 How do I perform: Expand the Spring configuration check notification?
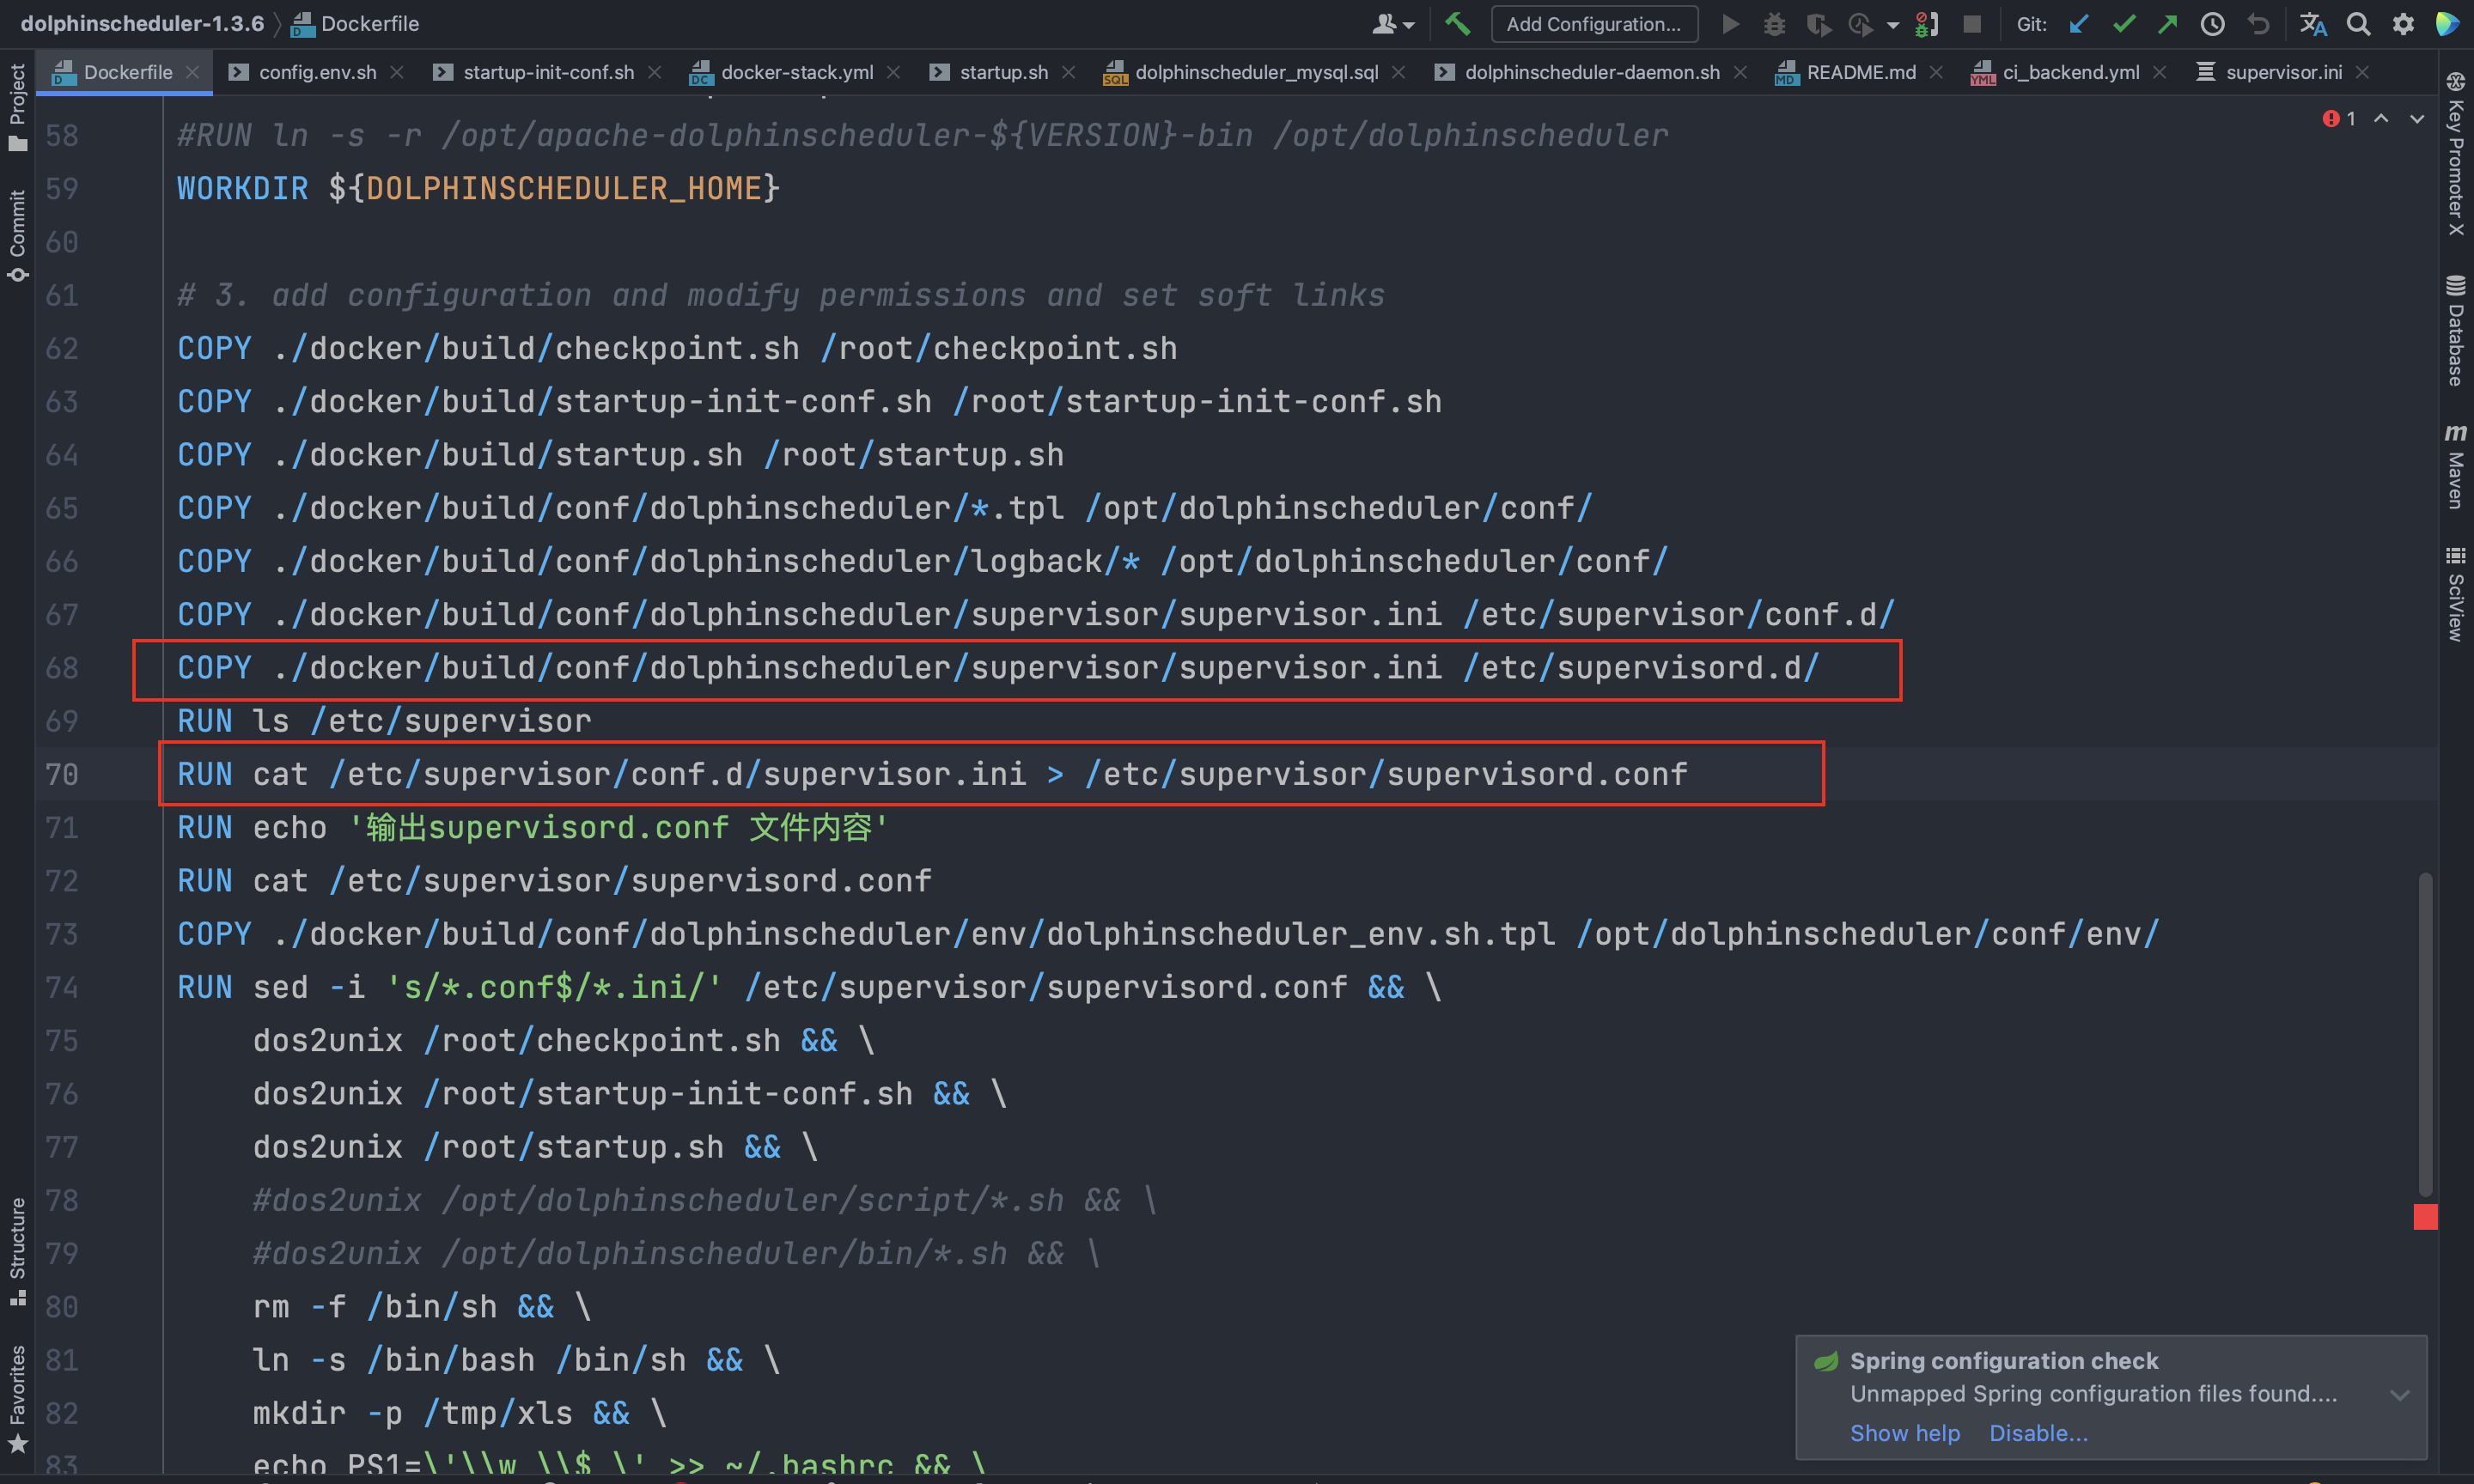pyautogui.click(x=2399, y=1395)
